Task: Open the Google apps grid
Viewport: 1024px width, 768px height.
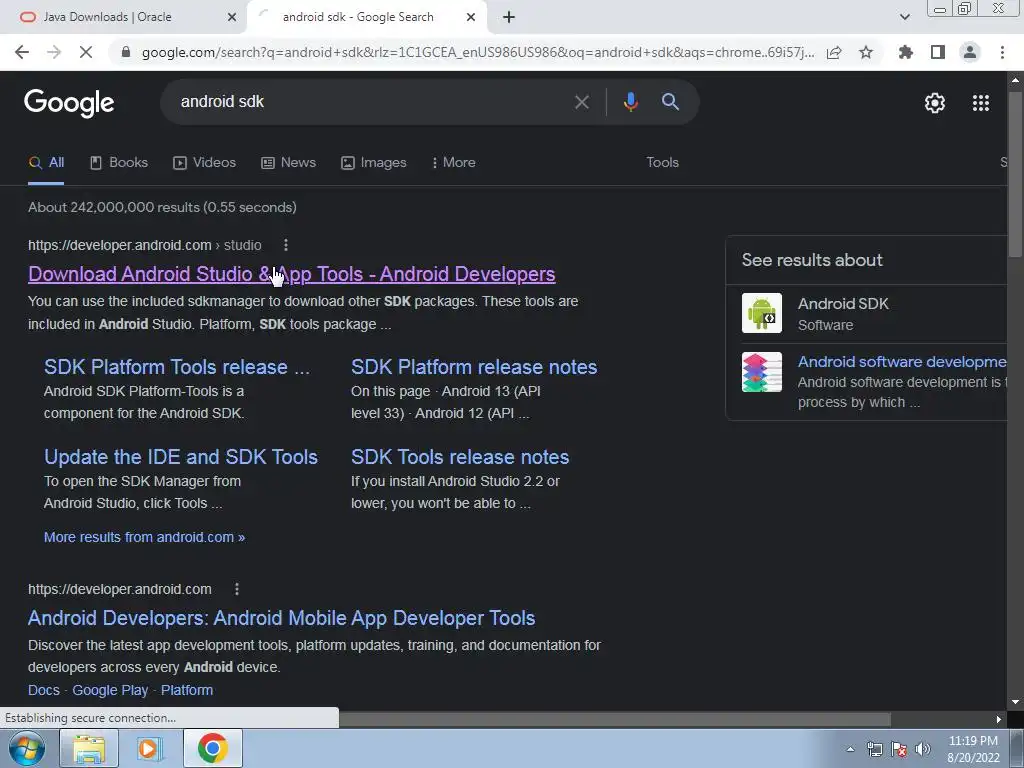Action: click(x=981, y=103)
